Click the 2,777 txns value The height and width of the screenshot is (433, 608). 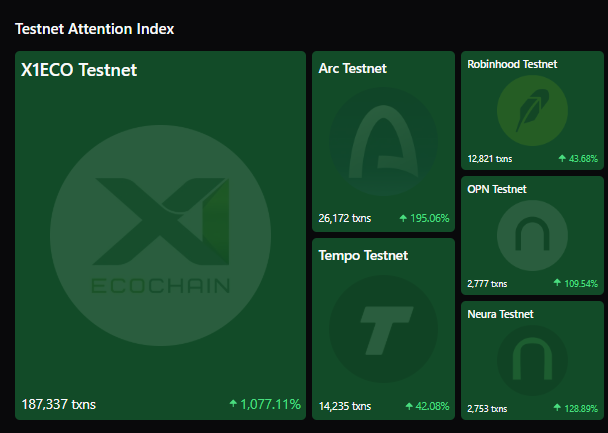pos(487,284)
